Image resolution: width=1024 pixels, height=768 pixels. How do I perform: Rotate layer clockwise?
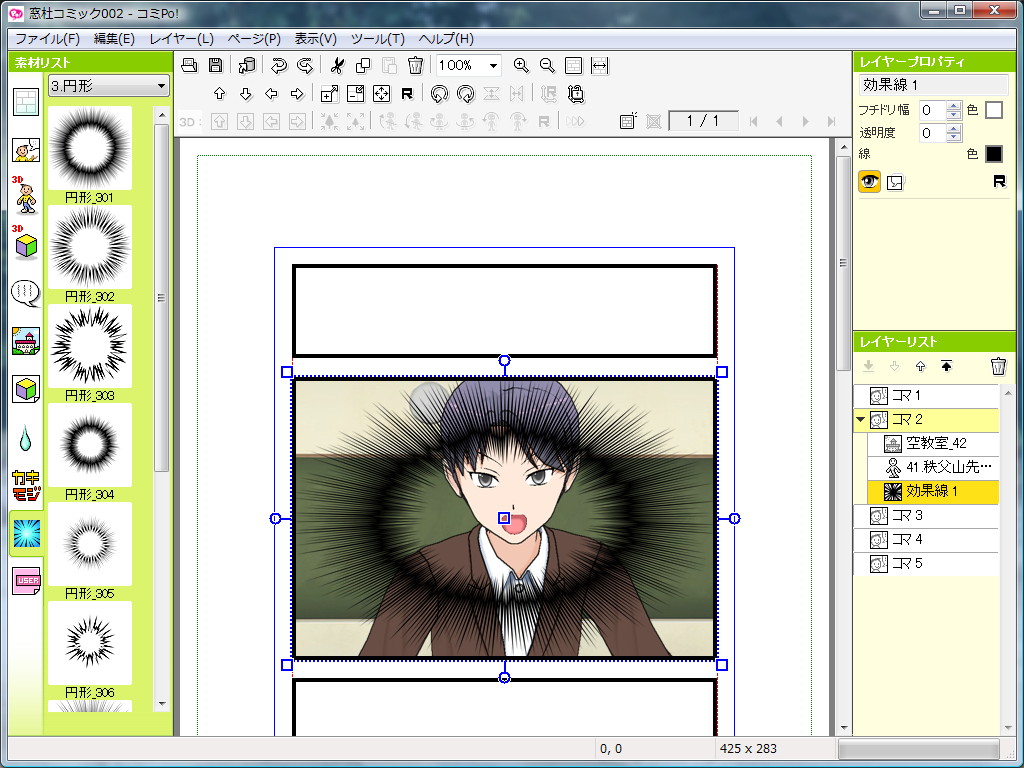pyautogui.click(x=466, y=94)
